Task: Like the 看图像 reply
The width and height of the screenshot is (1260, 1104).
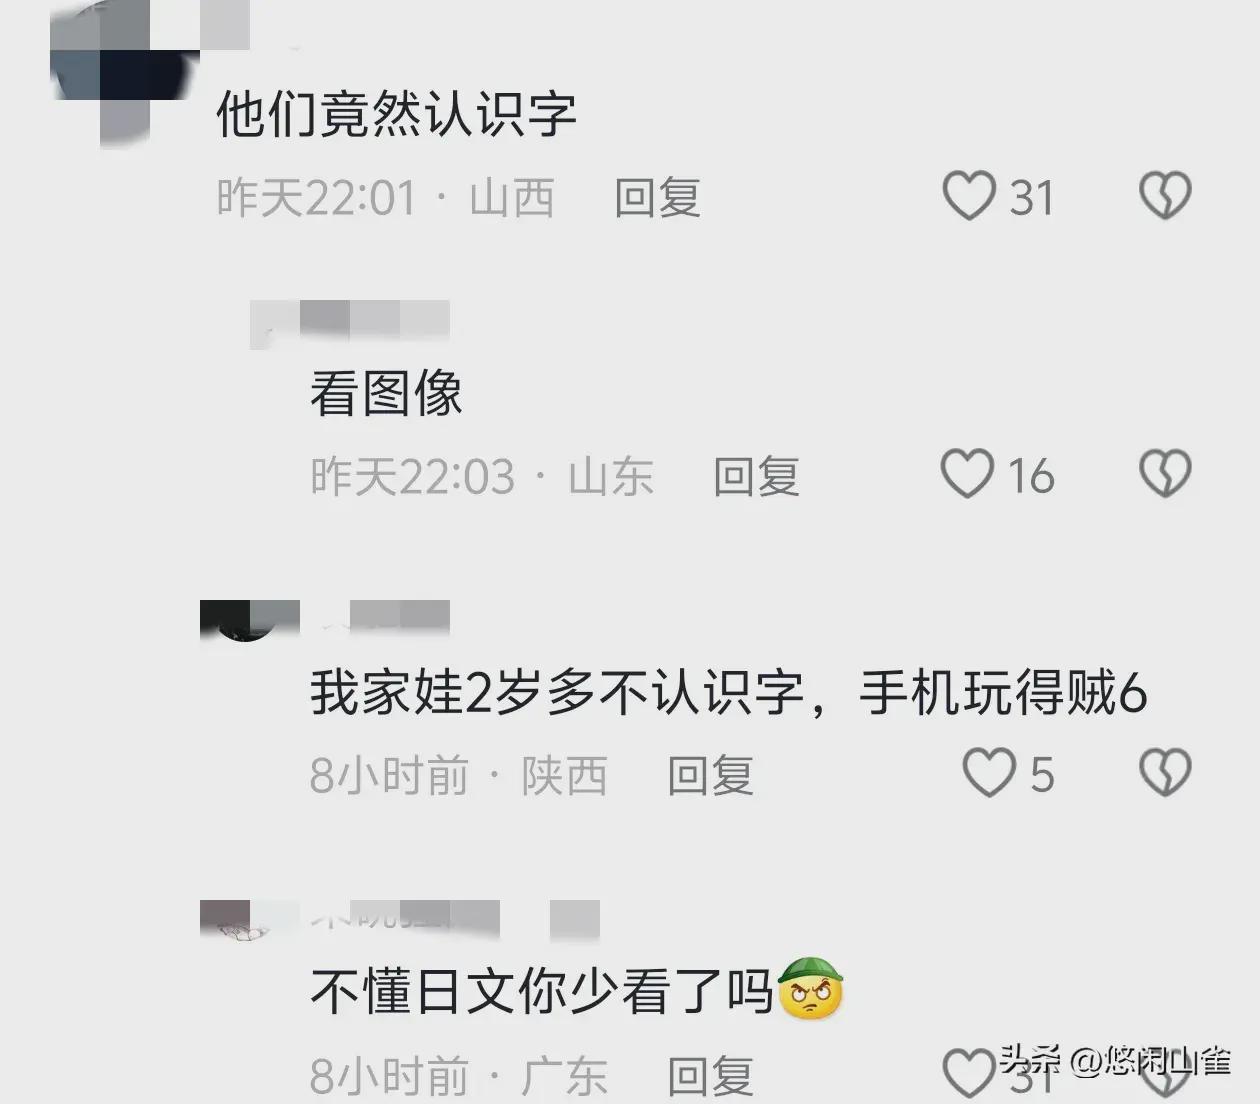Action: coord(967,474)
